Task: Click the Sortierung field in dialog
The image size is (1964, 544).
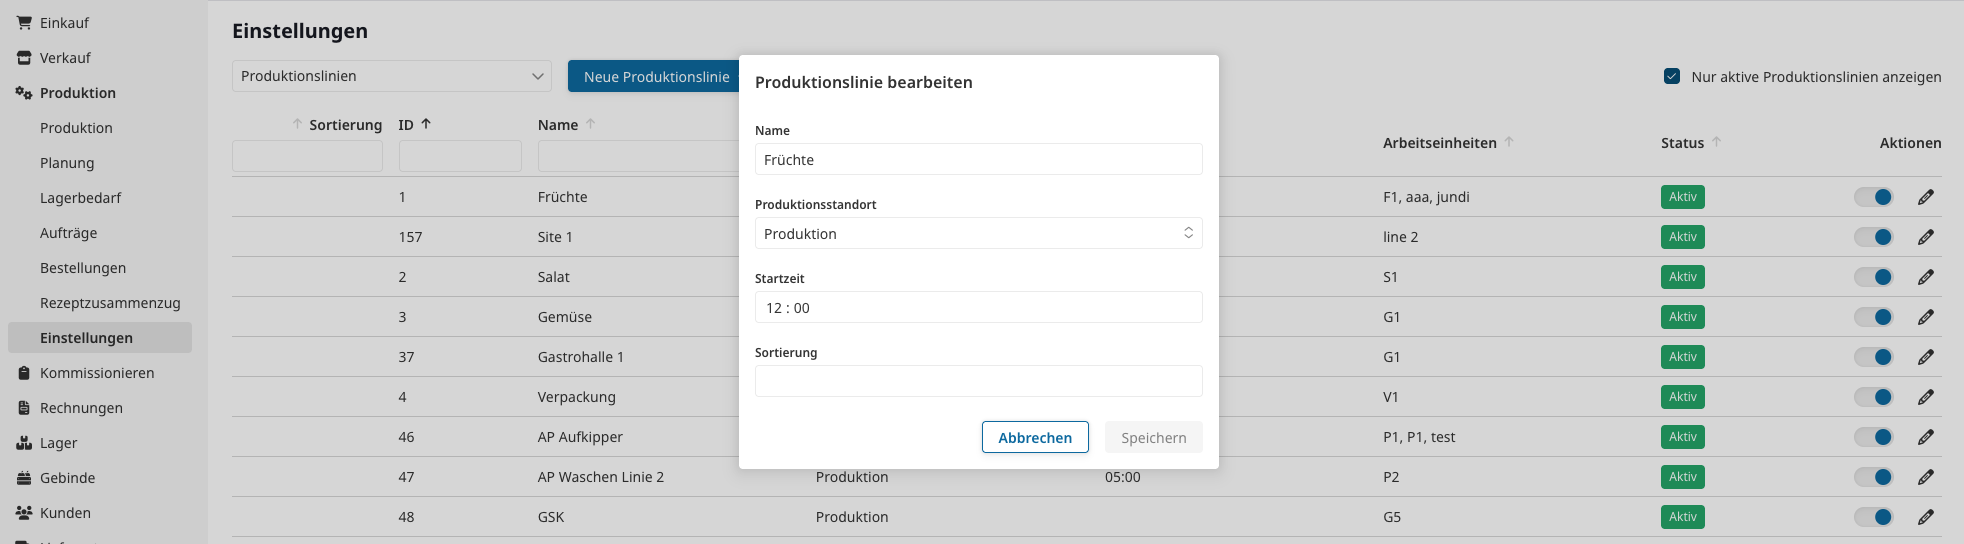Action: pos(978,381)
